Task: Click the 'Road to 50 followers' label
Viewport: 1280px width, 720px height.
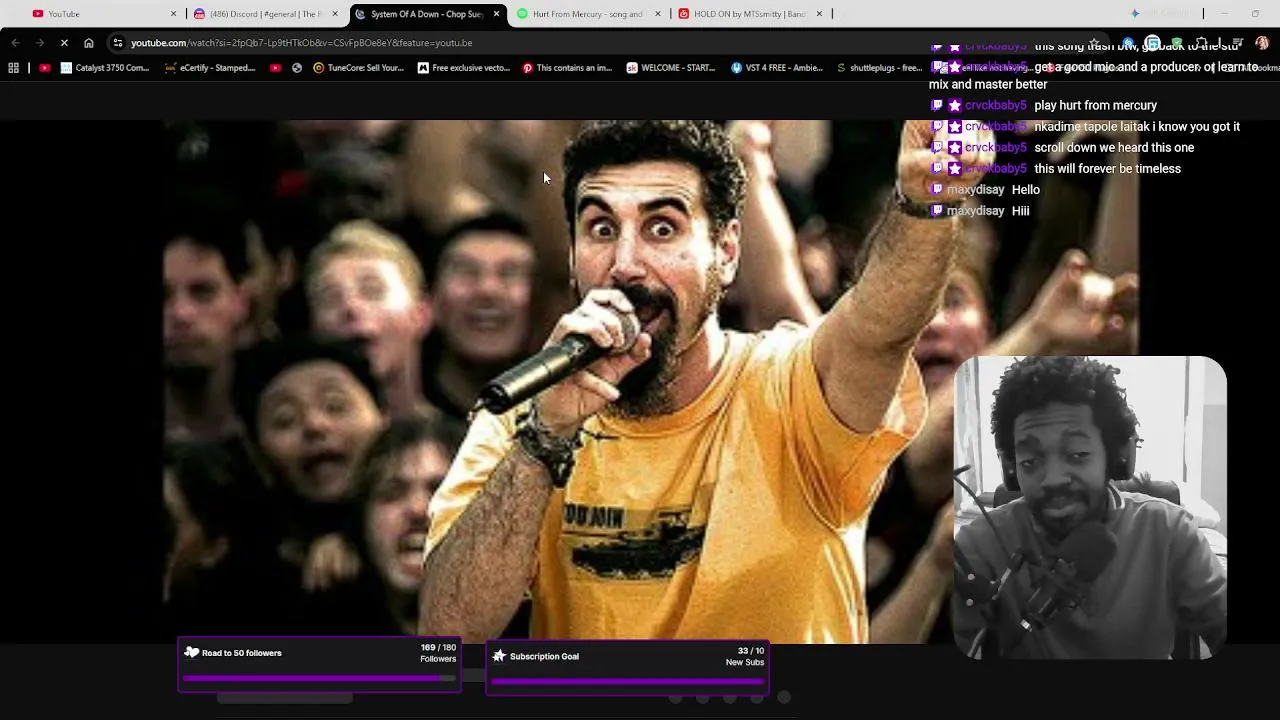Action: [242, 653]
